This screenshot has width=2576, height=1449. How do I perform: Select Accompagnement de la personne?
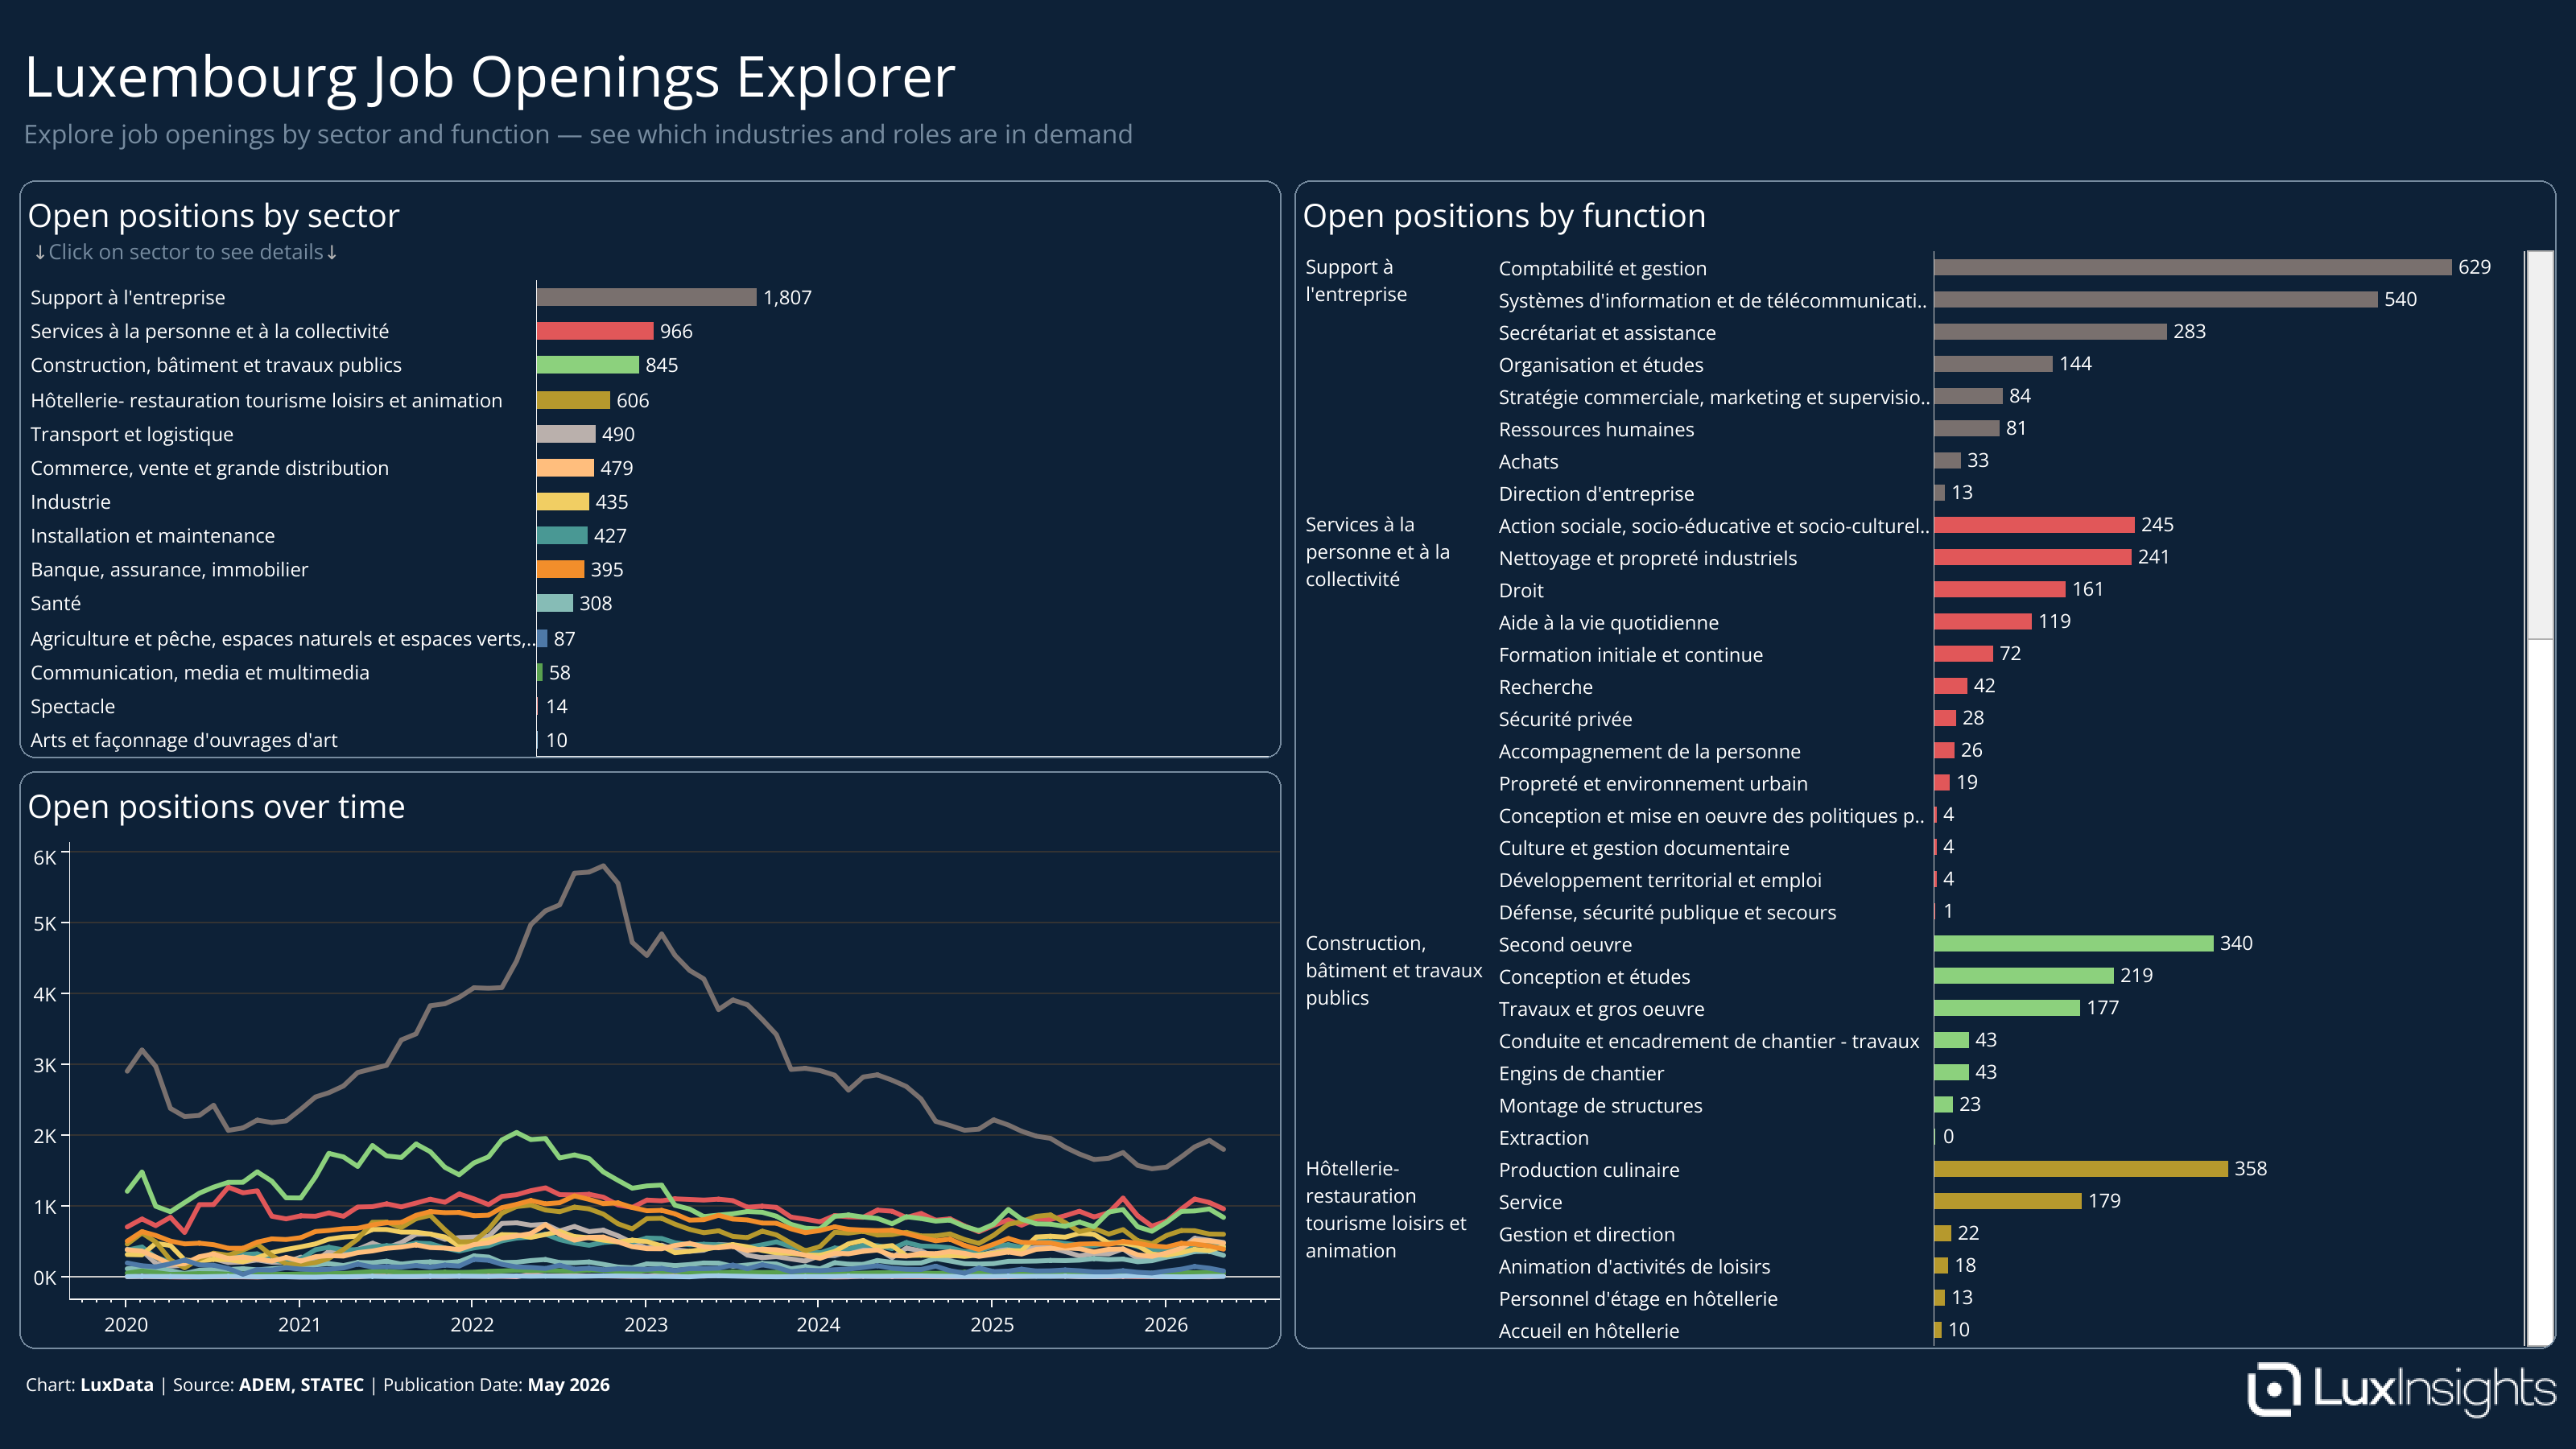point(1649,752)
